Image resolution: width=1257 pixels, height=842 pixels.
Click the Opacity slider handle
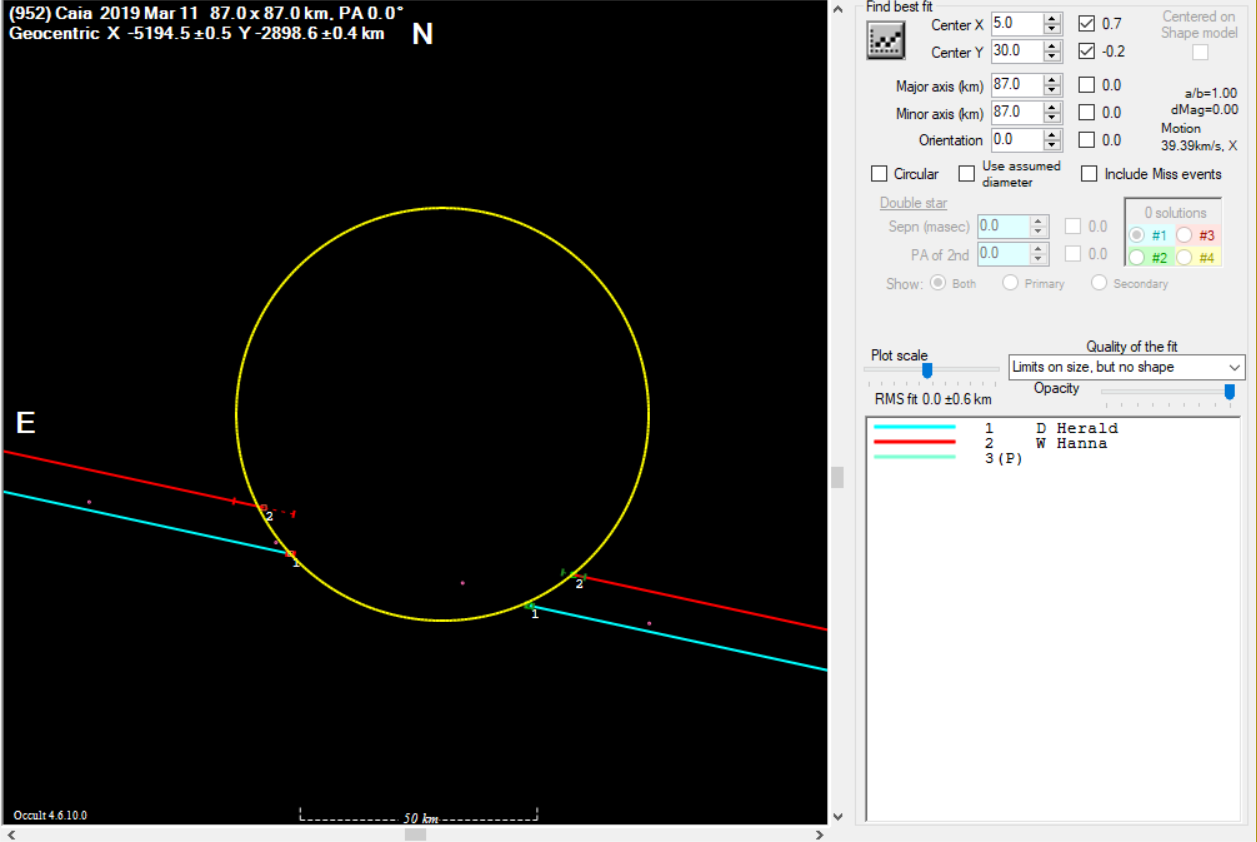click(x=1229, y=391)
